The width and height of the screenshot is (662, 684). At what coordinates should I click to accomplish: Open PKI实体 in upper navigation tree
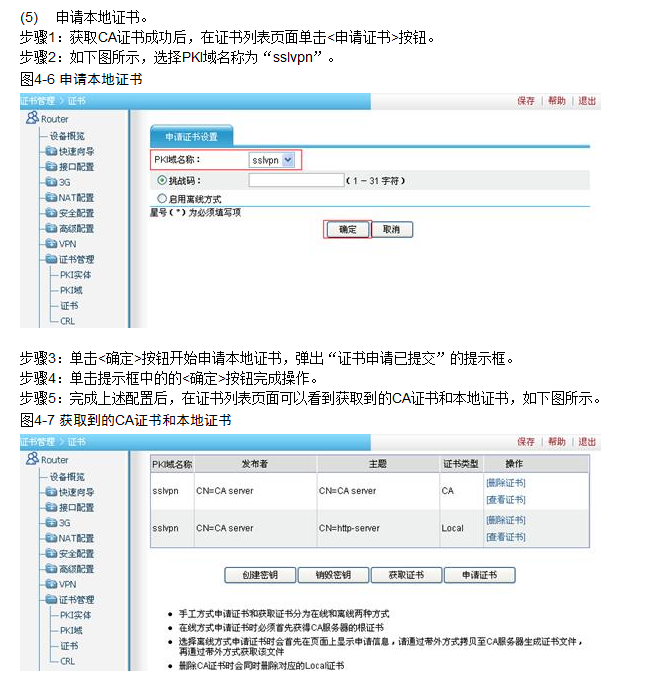point(75,275)
